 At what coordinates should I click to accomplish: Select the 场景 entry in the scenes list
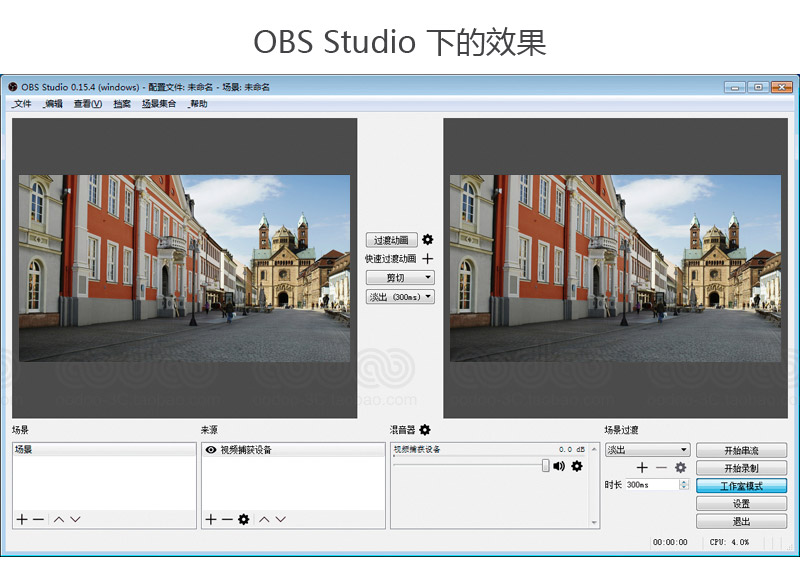click(104, 449)
